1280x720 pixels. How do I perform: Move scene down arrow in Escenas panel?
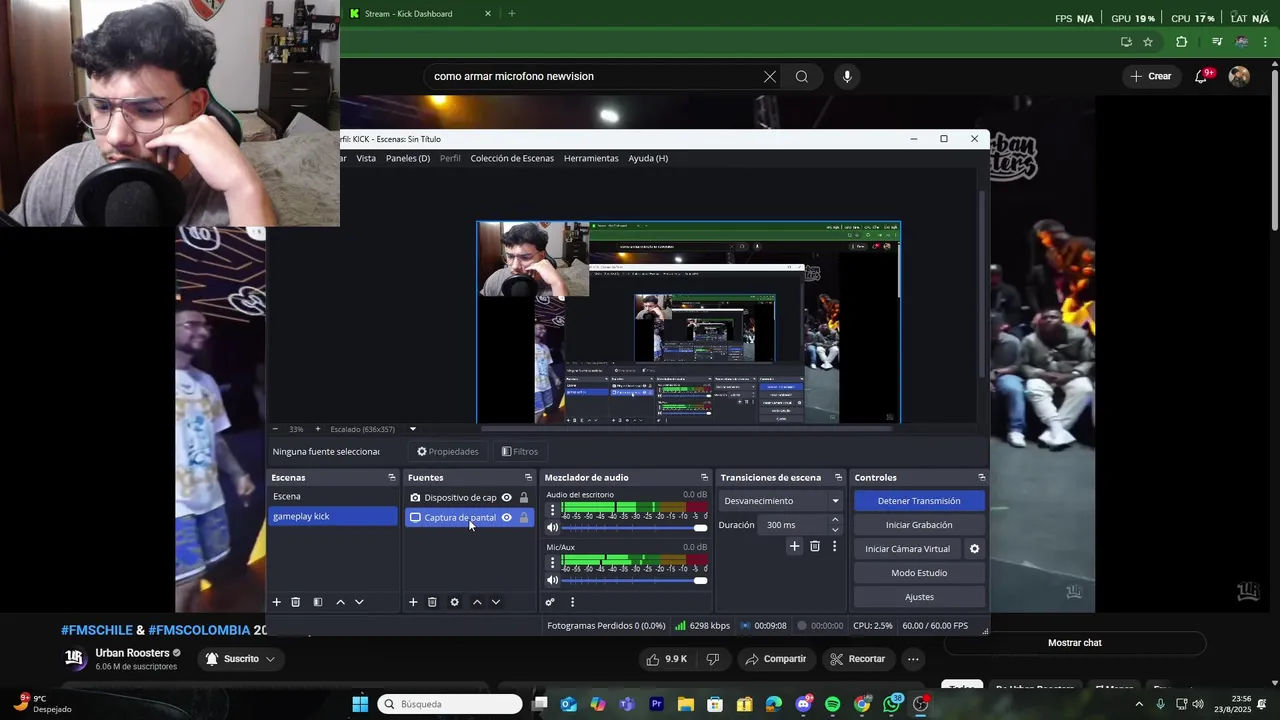click(359, 602)
